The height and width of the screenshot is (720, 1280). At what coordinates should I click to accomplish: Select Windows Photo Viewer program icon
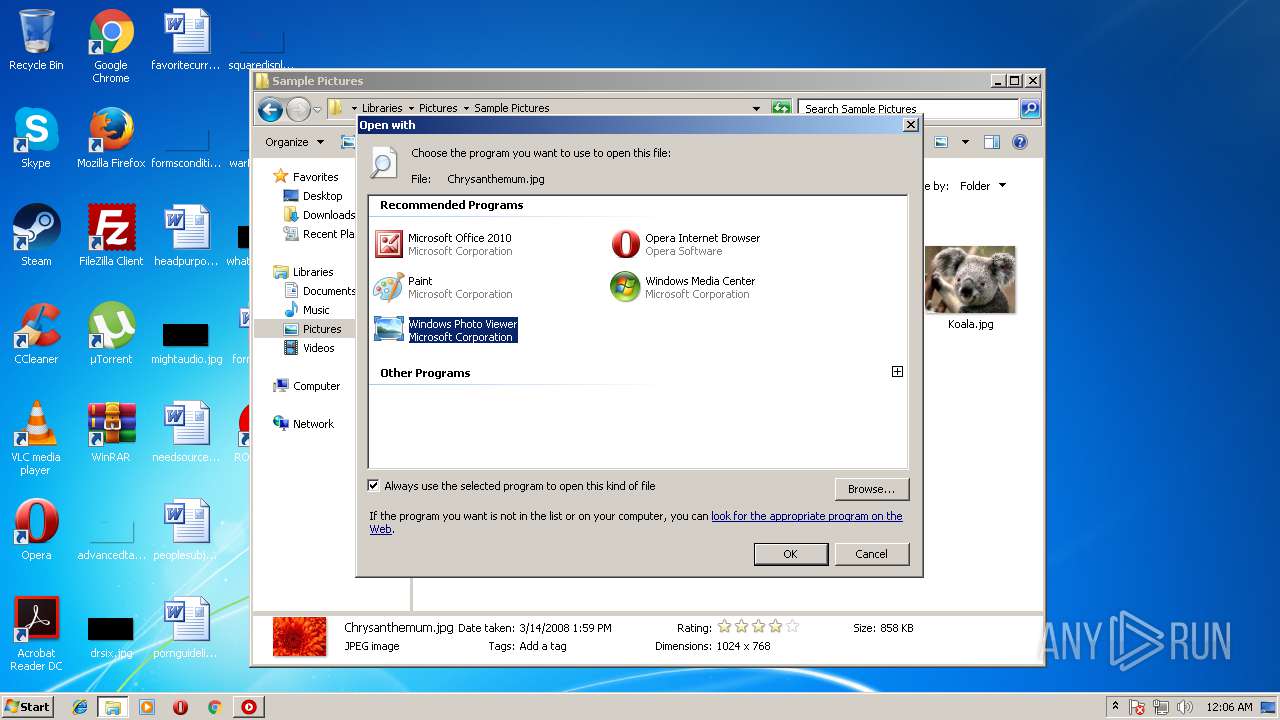coord(388,329)
